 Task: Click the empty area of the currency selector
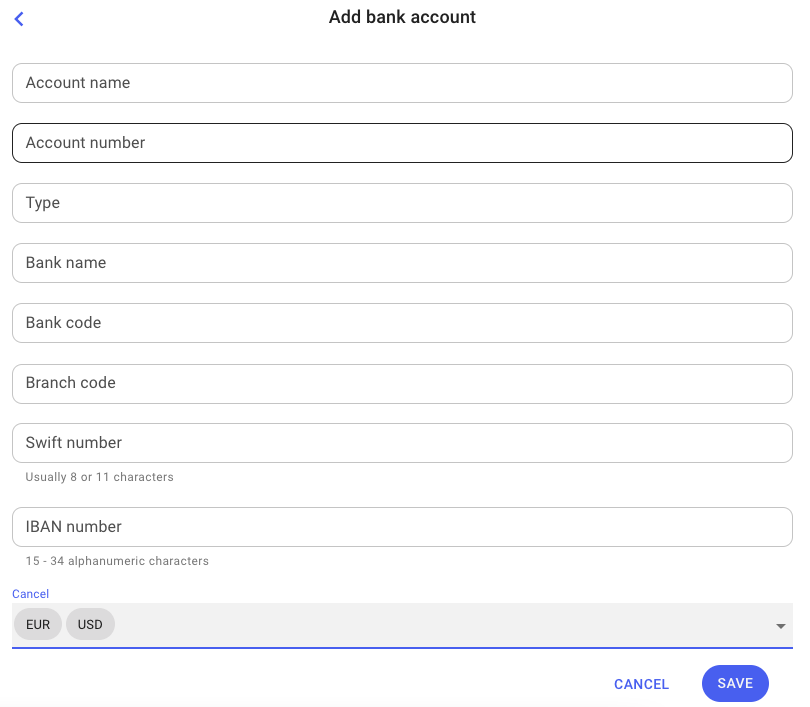440,625
